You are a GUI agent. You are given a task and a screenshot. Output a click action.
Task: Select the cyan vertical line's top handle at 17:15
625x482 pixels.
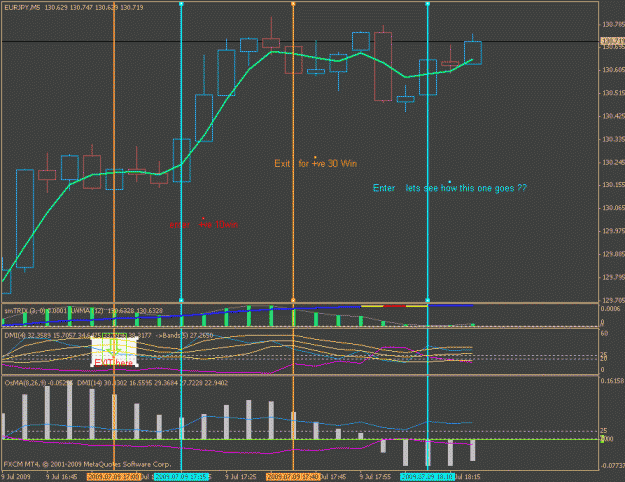coord(181,4)
